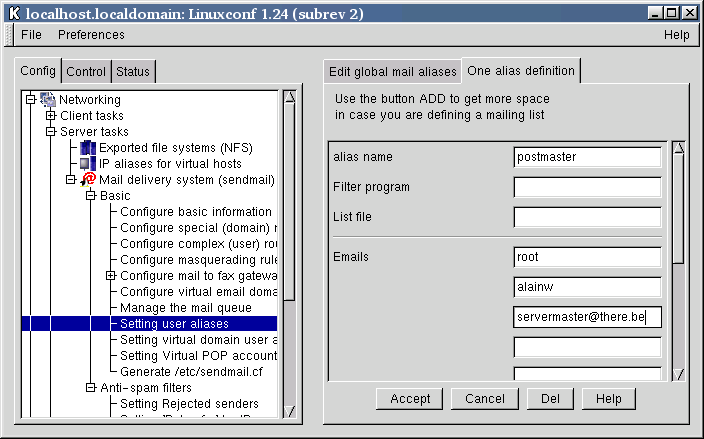
Task: Click form scrollbar down arrow
Action: tap(678, 374)
